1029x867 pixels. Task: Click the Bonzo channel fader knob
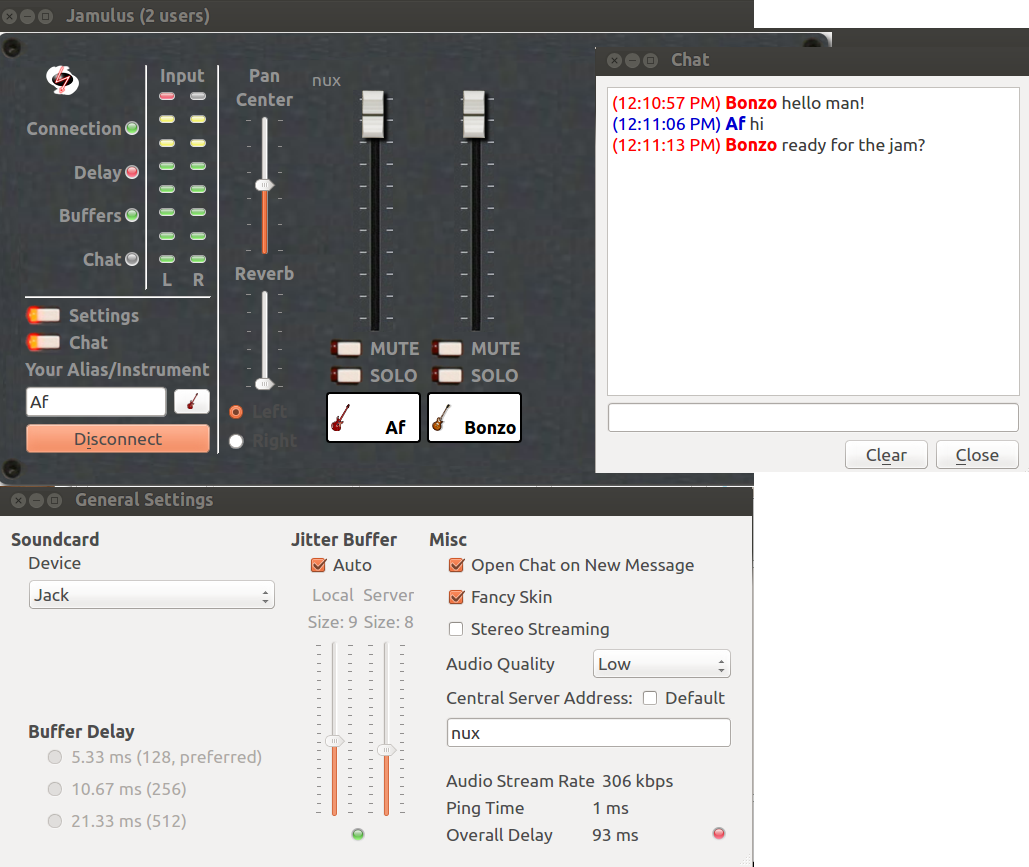[x=474, y=116]
